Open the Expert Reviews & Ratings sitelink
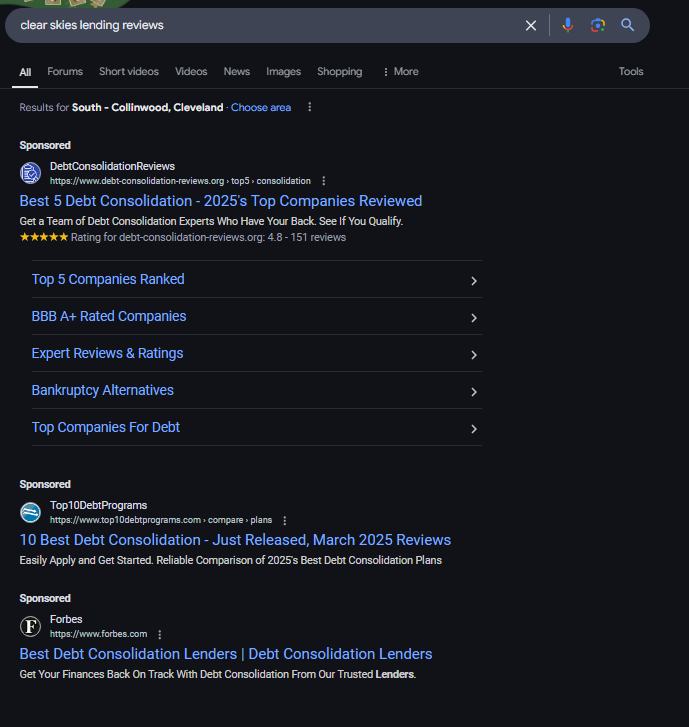 pos(107,353)
